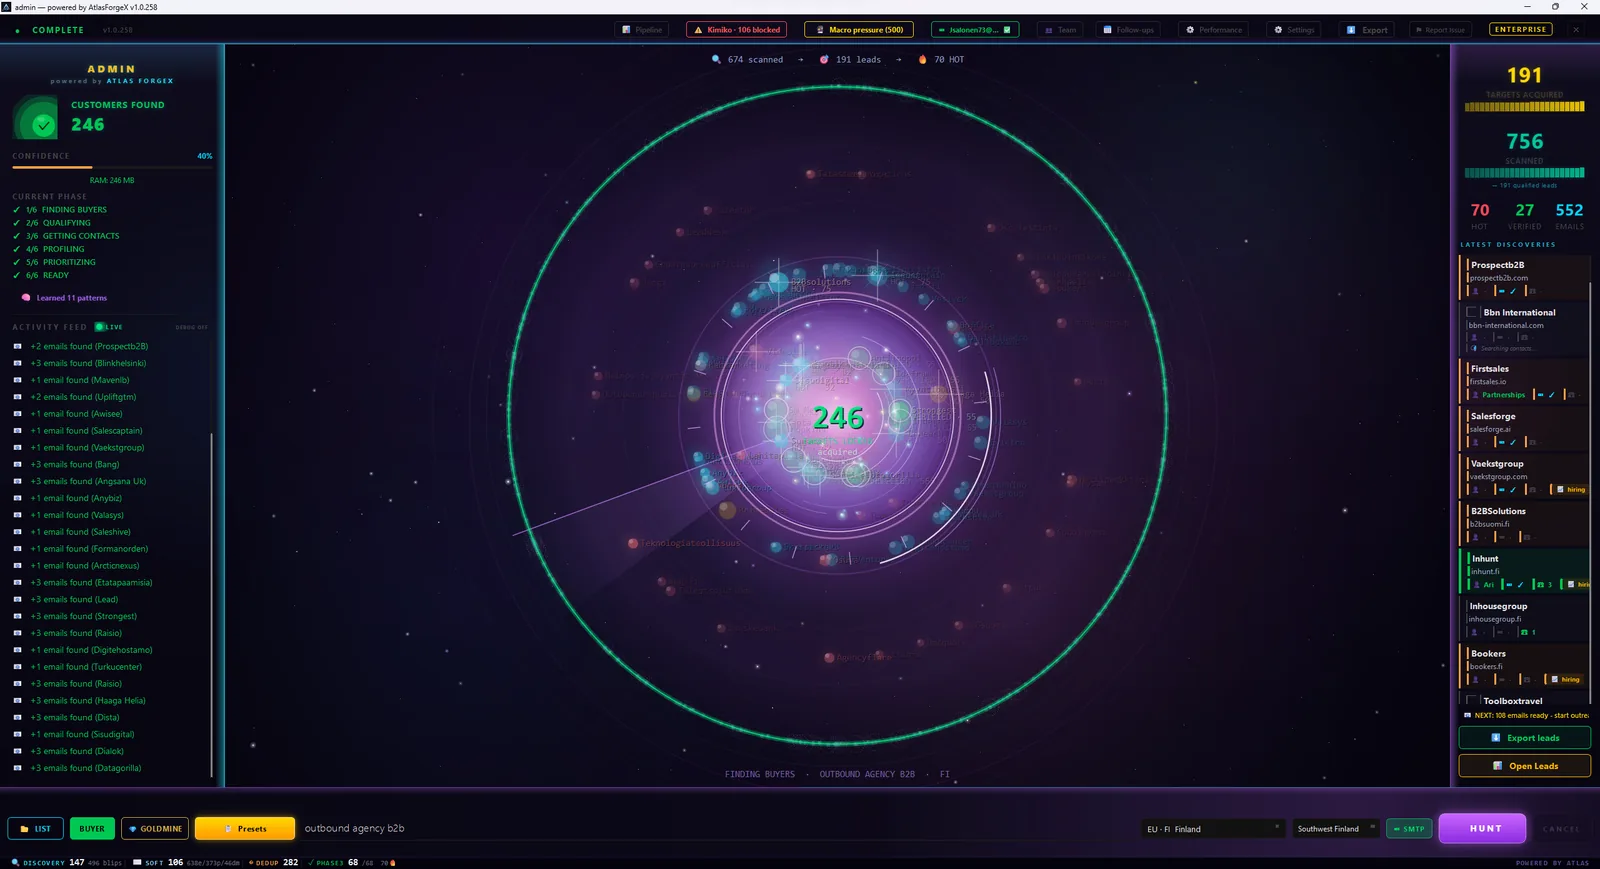Click the target icon beside 191 leads

point(824,59)
